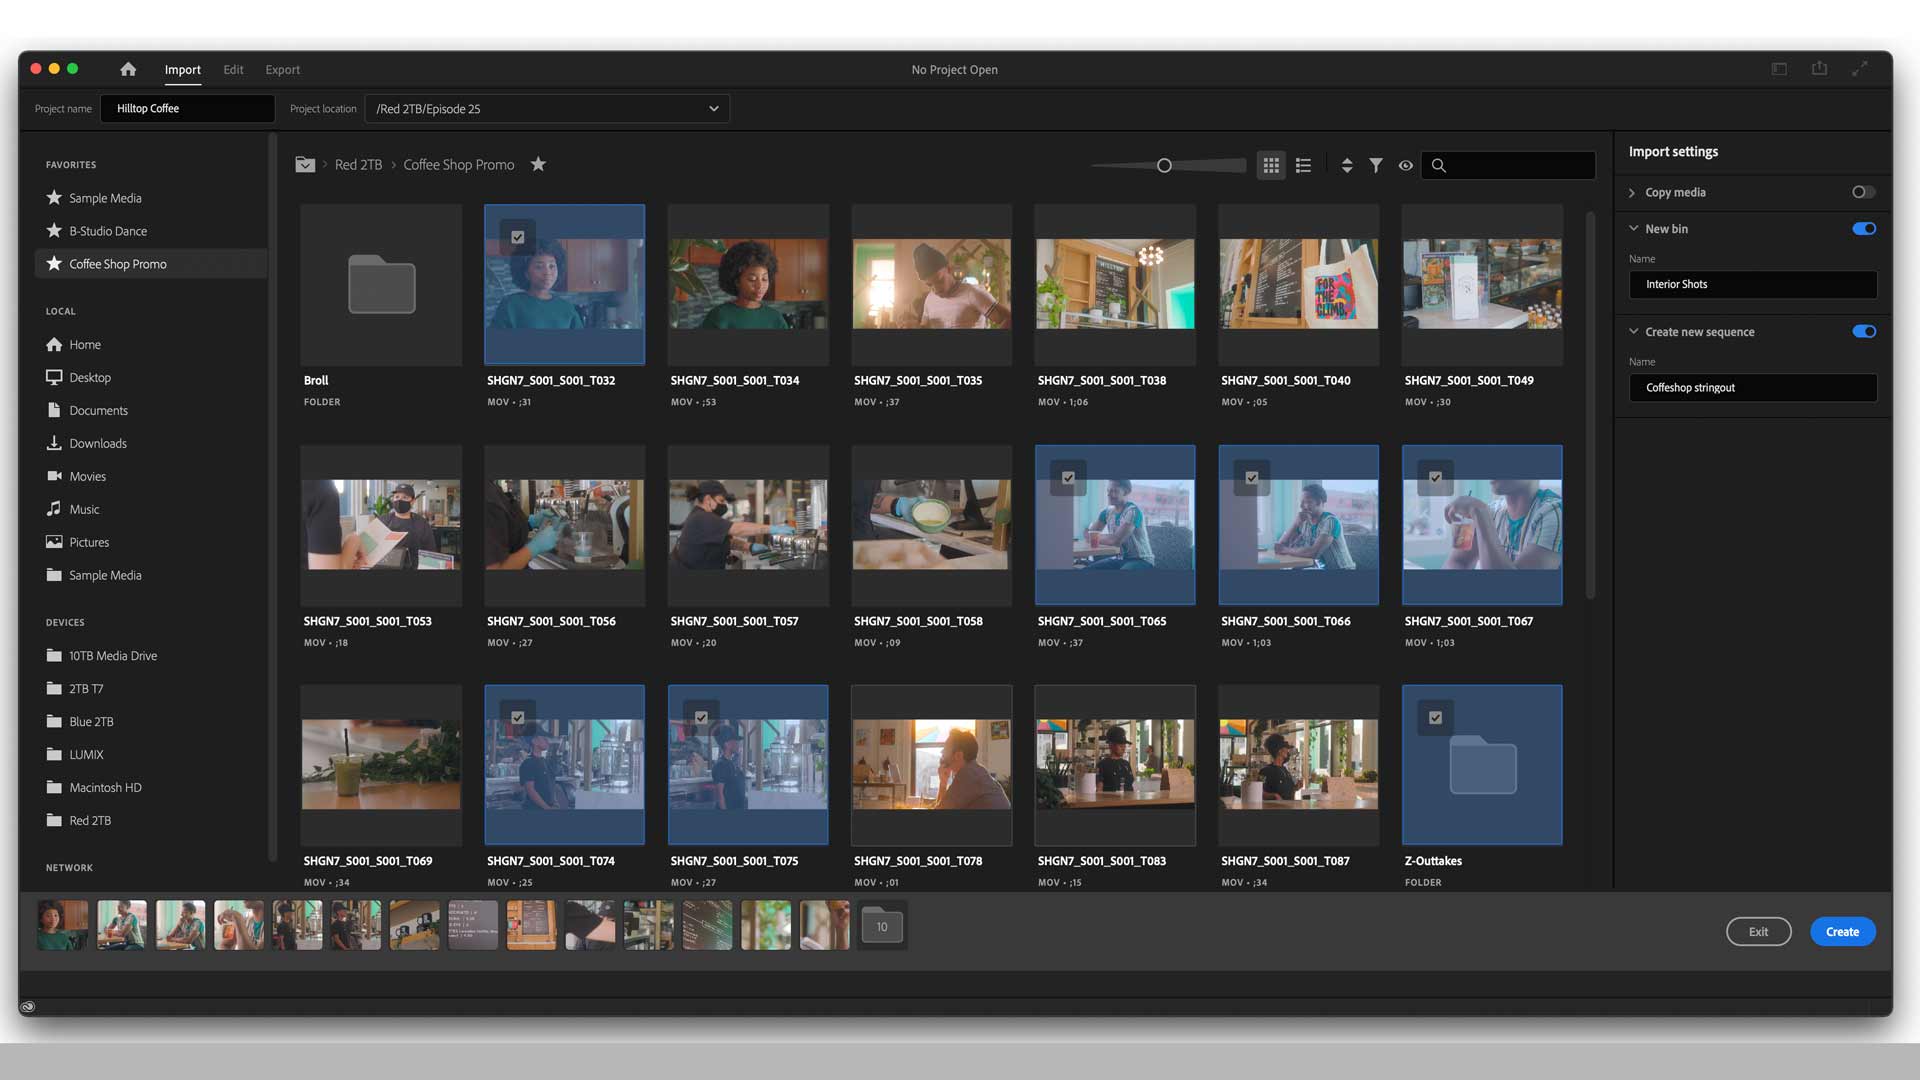Image resolution: width=1920 pixels, height=1080 pixels.
Task: Click the parent folder breadcrumb icon
Action: (x=305, y=165)
